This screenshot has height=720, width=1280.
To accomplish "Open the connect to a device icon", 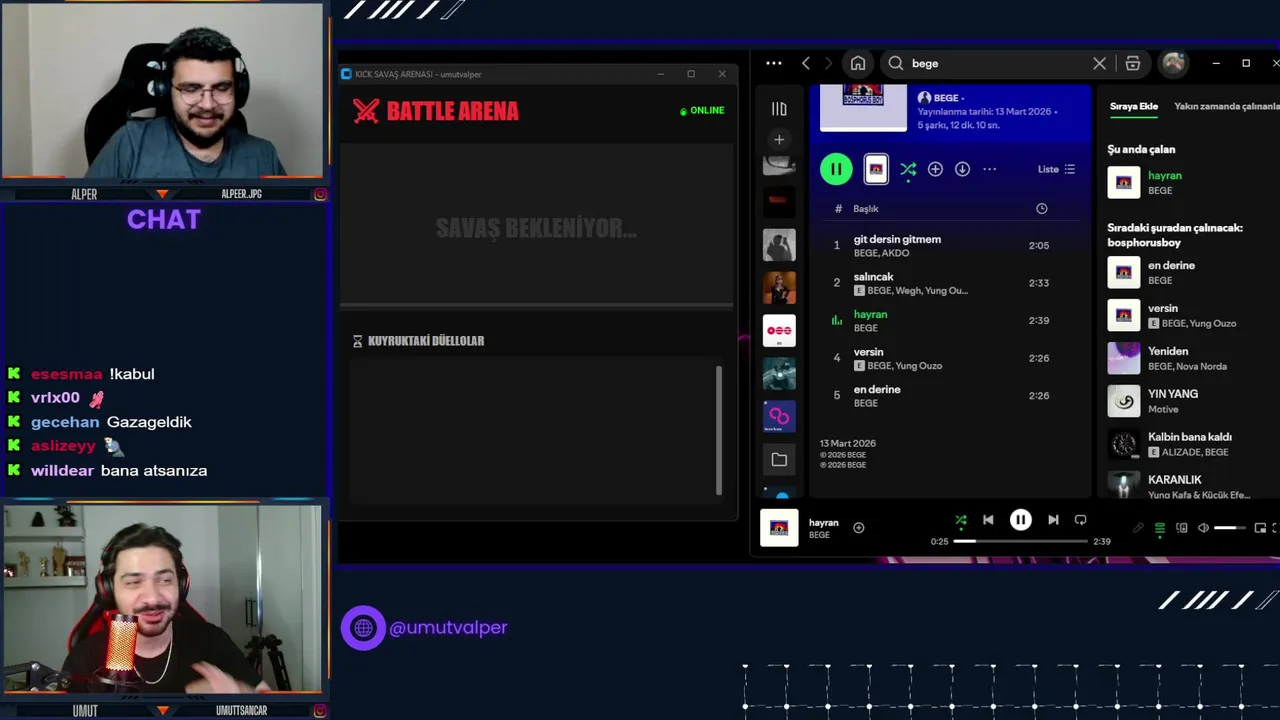I will coord(1182,528).
